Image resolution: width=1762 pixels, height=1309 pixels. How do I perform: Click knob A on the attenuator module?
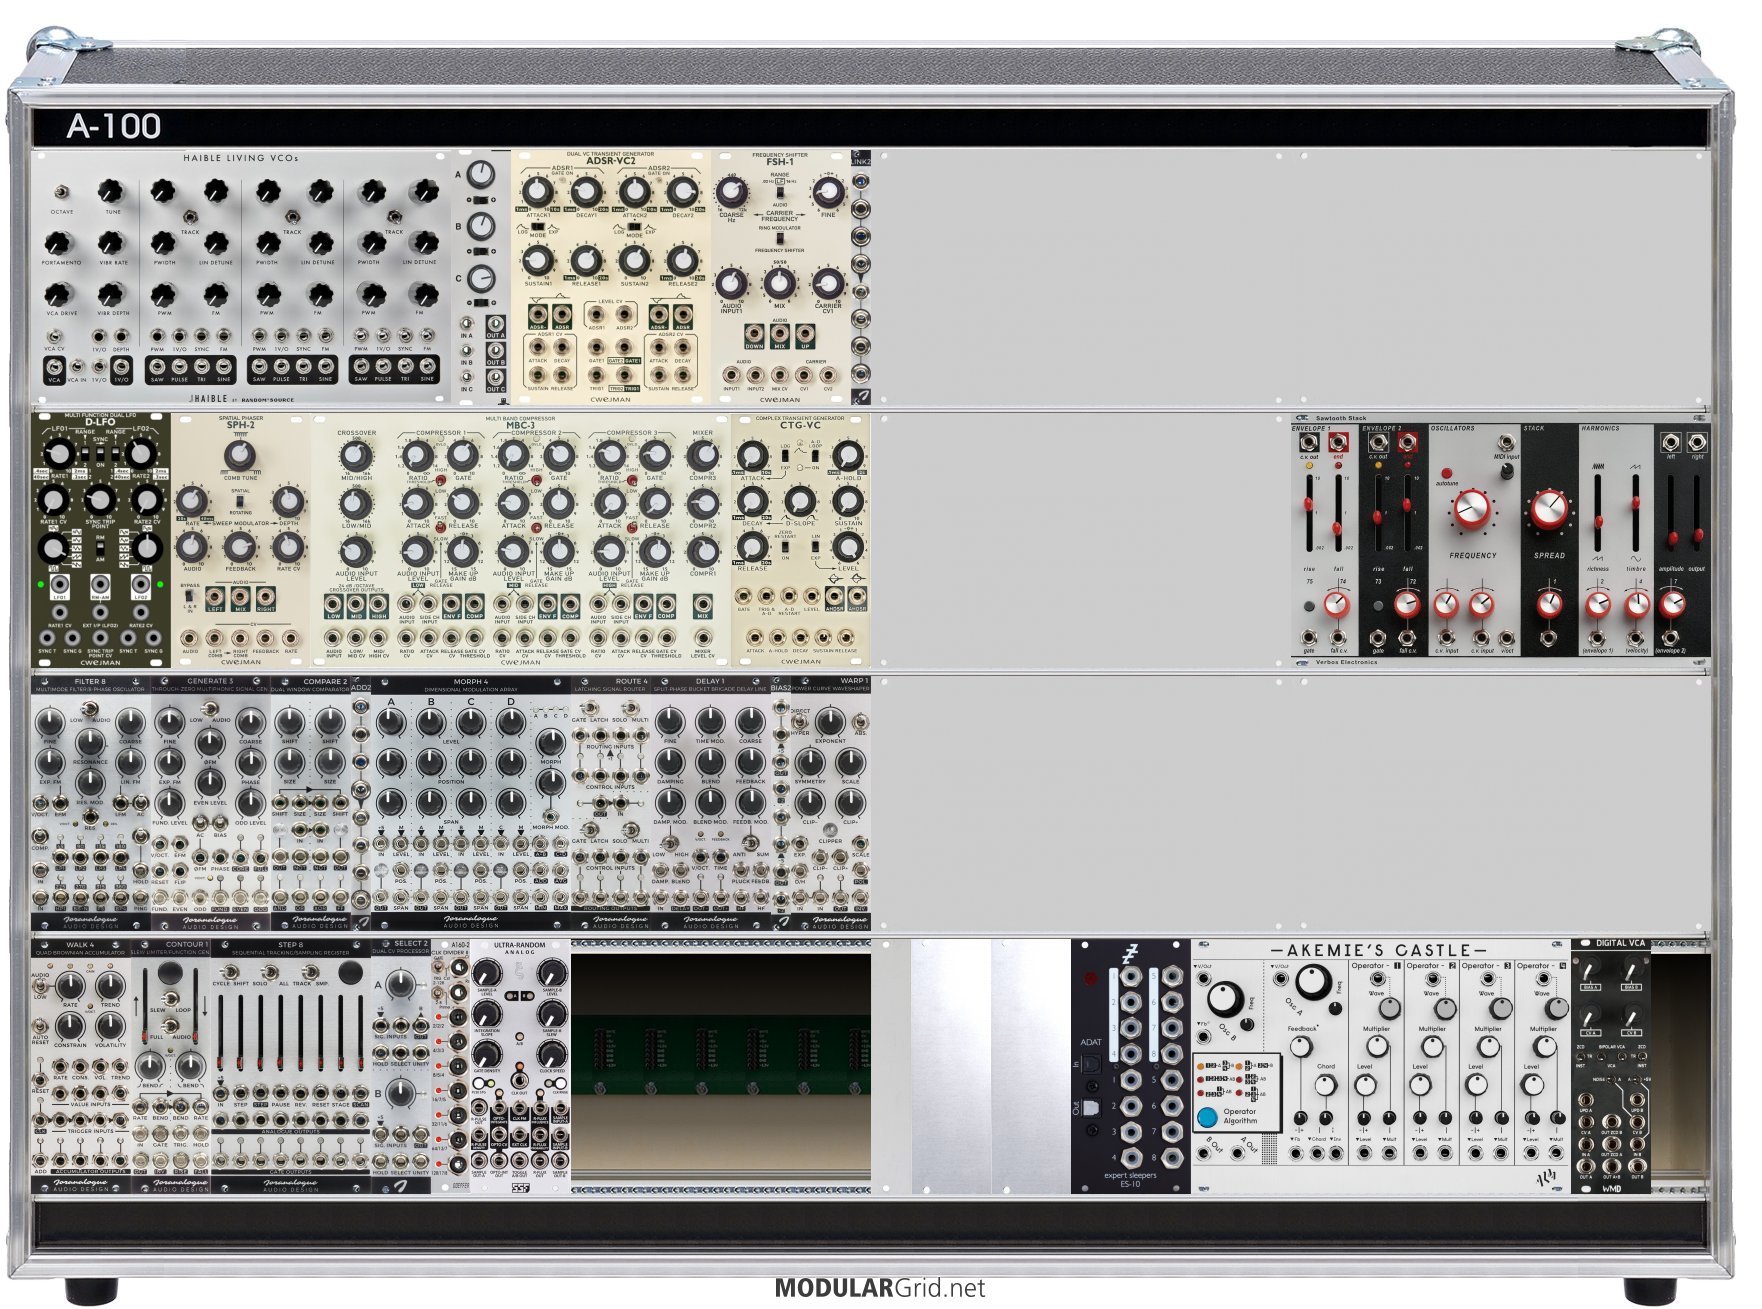[481, 174]
